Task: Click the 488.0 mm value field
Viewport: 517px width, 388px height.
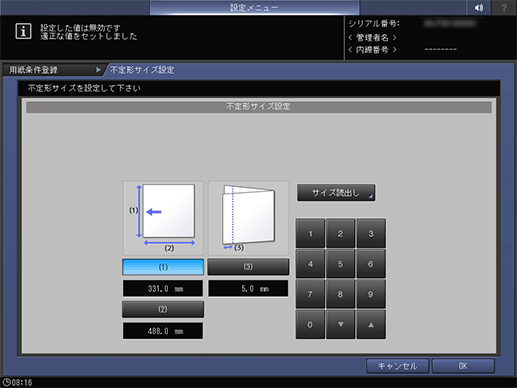Action: coord(163,331)
